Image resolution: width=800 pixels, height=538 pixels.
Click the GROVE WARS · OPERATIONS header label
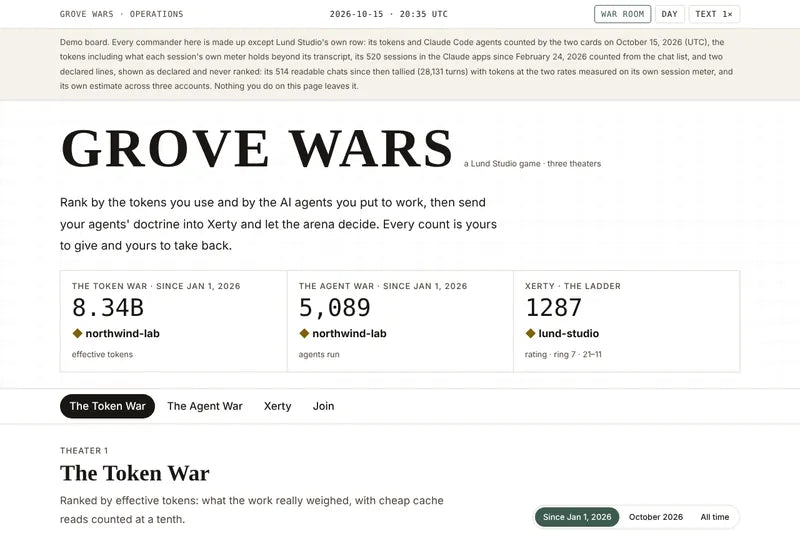[x=121, y=14]
